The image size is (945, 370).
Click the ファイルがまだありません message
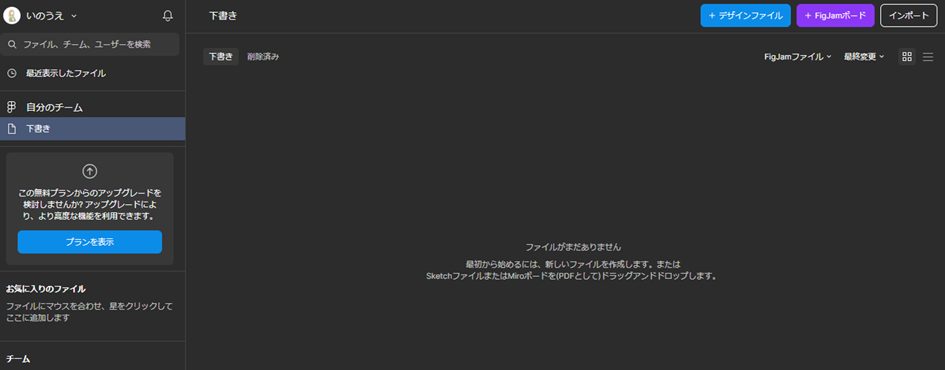pos(573,247)
